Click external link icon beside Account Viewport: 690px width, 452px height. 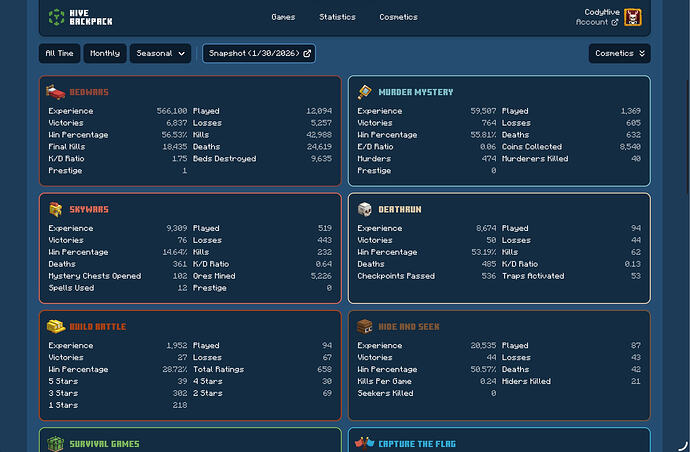coord(615,22)
